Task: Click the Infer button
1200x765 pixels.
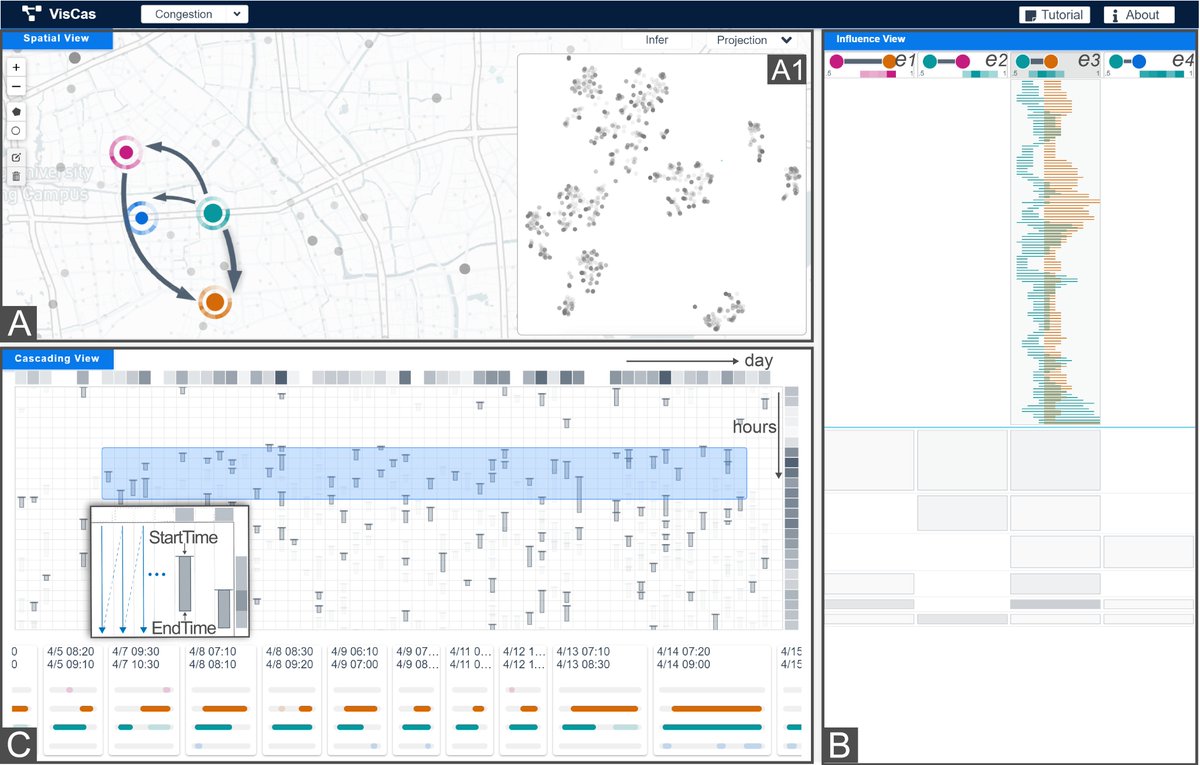Action: (657, 40)
